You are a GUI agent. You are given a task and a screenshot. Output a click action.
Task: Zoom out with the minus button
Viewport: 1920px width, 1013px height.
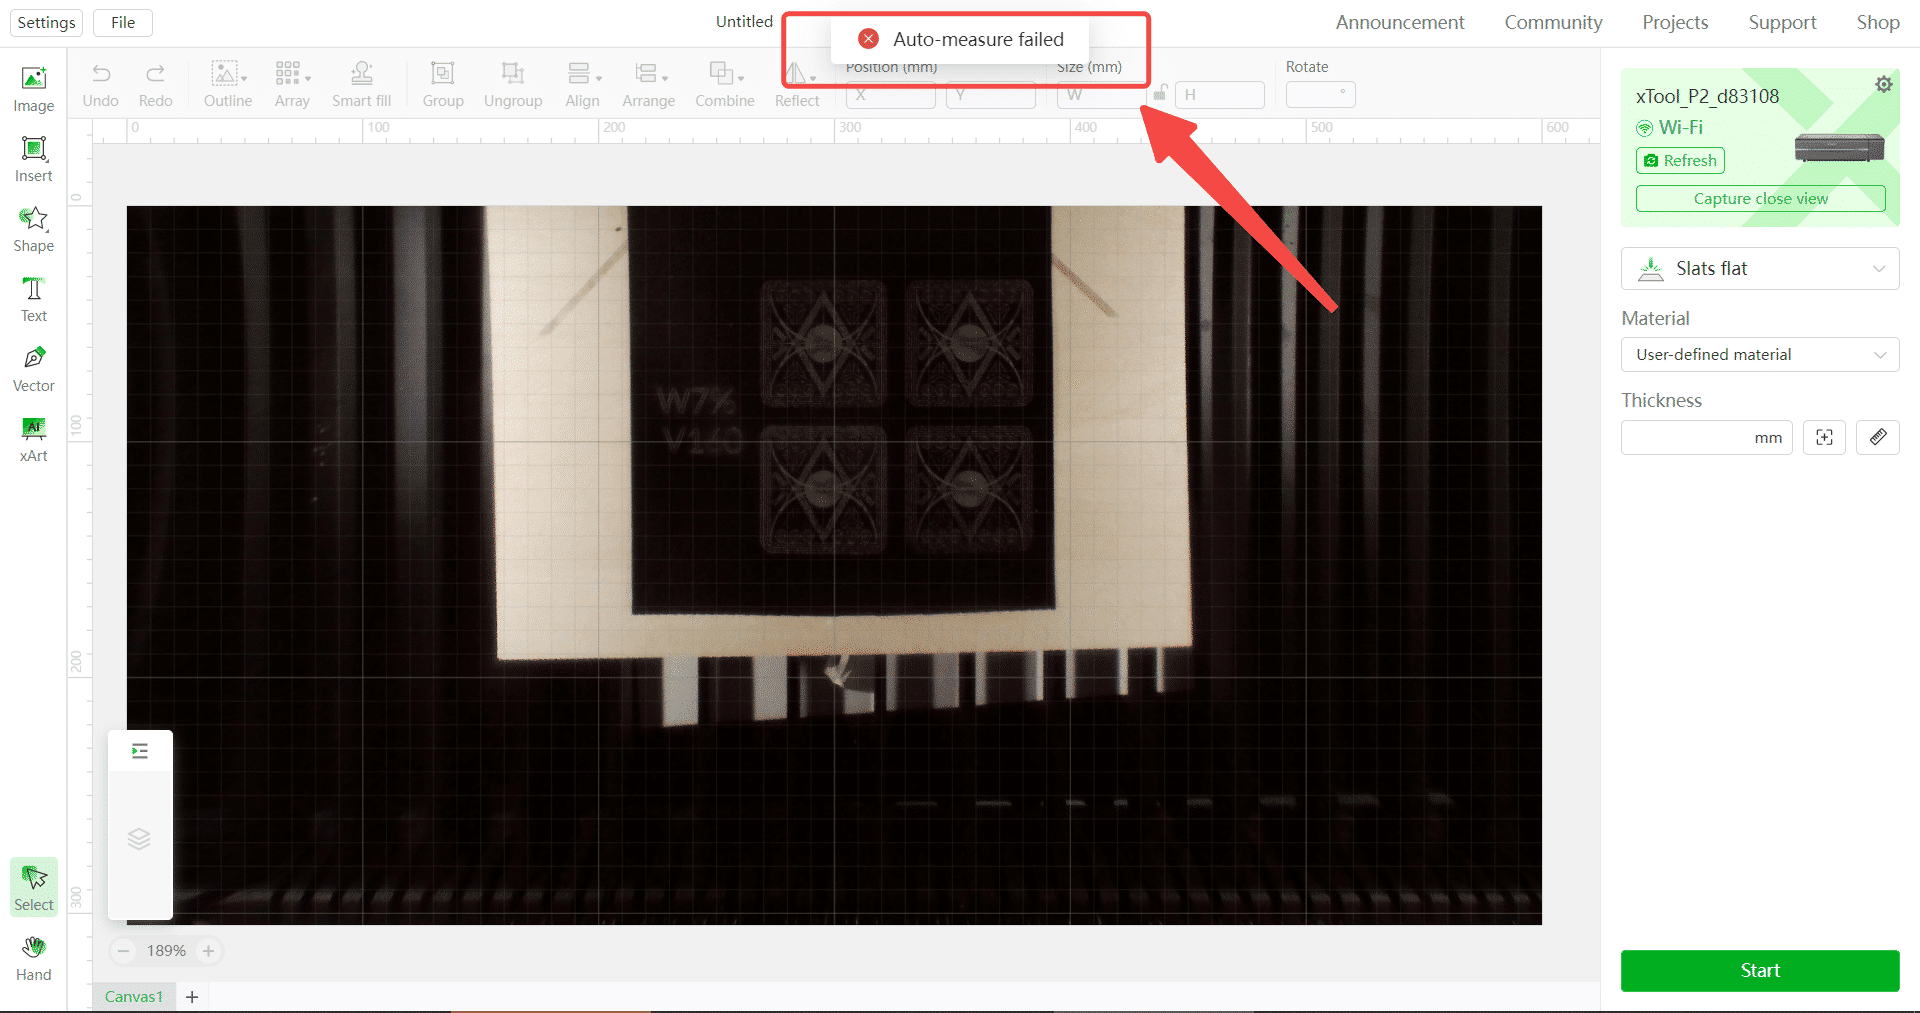tap(124, 951)
